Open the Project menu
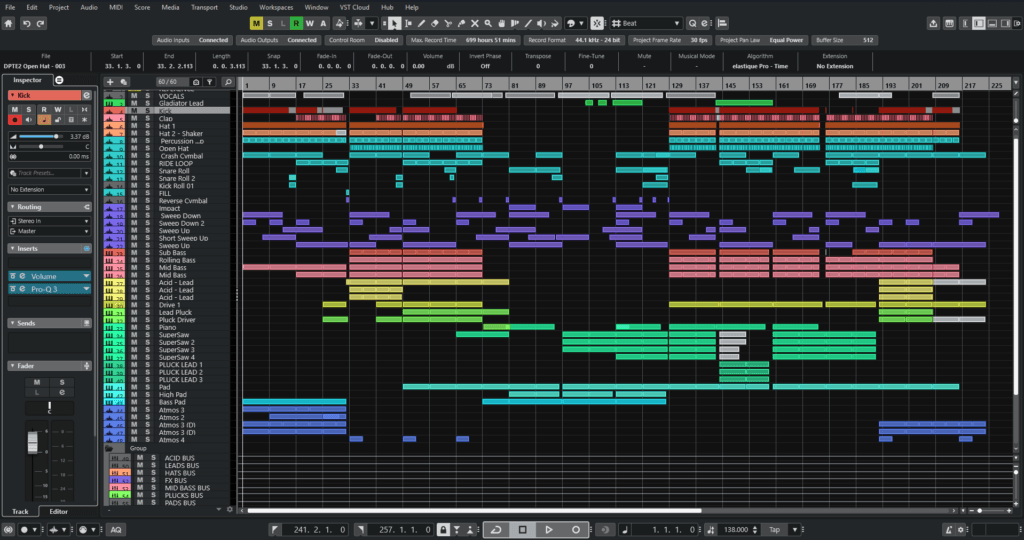Viewport: 1024px width, 540px height. (59, 7)
